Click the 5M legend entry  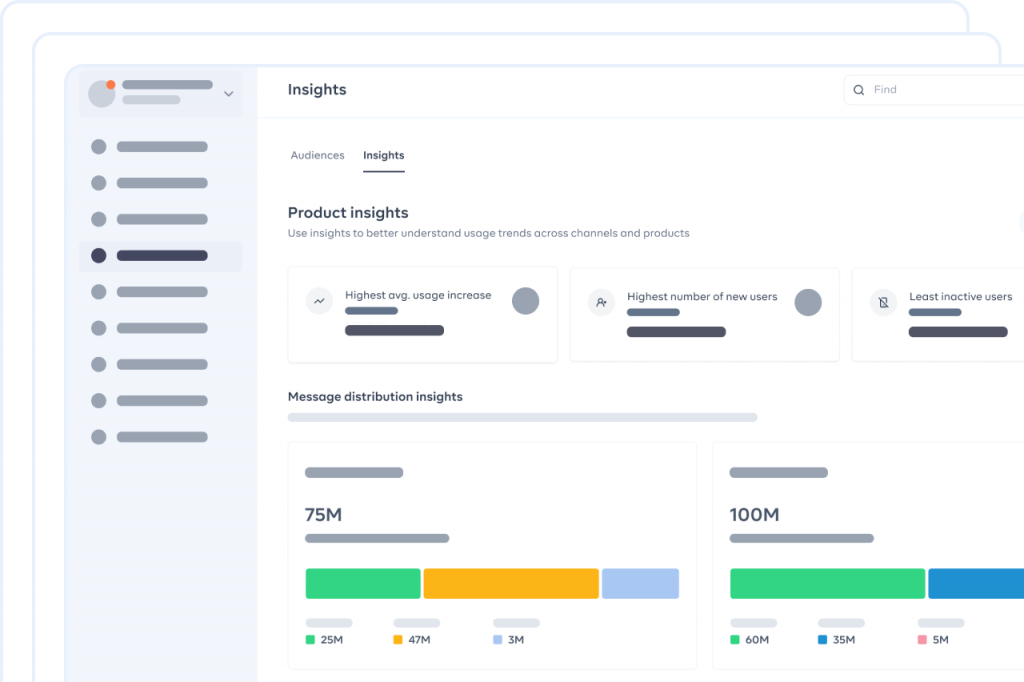coord(933,640)
